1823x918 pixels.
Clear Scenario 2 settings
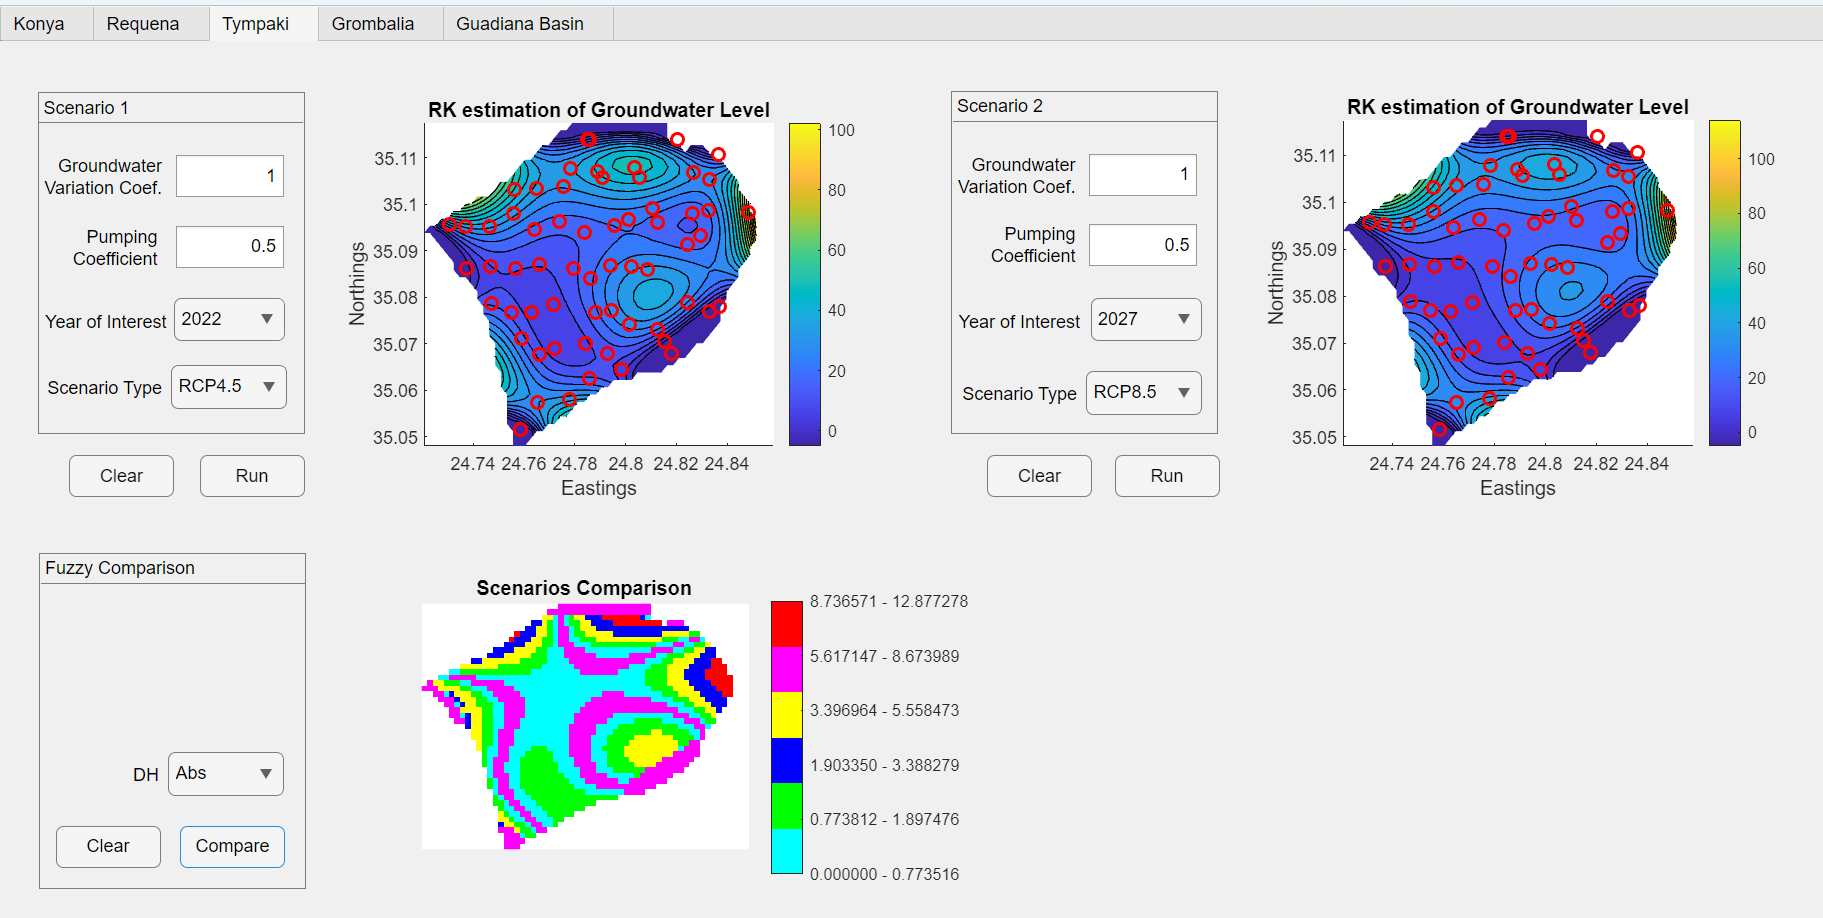click(x=1039, y=476)
